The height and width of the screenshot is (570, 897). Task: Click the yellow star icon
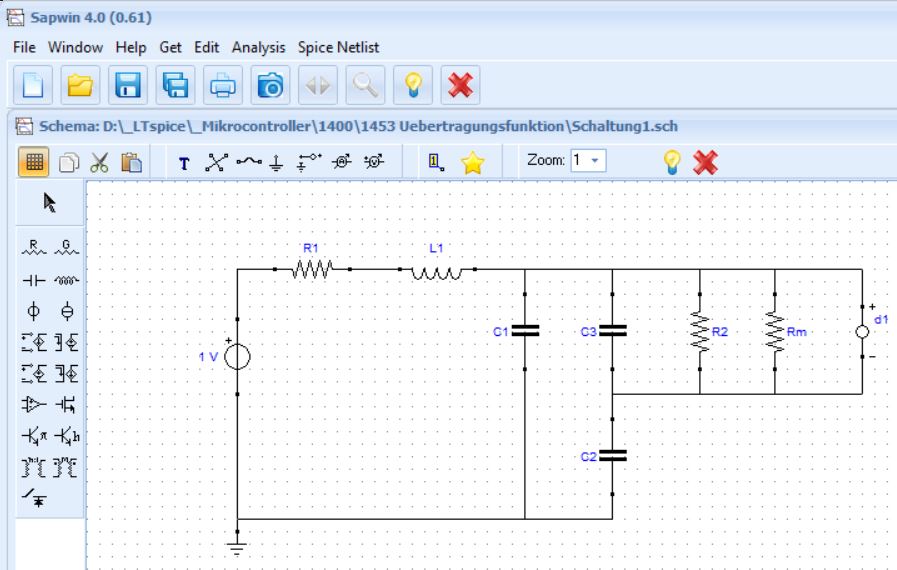pos(473,163)
